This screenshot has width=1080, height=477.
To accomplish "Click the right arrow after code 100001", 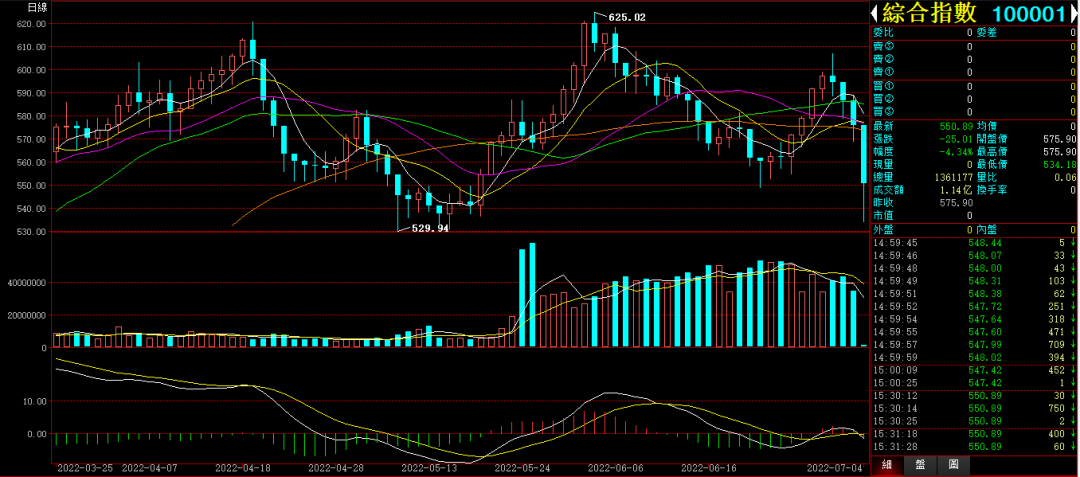I will [x=1076, y=13].
